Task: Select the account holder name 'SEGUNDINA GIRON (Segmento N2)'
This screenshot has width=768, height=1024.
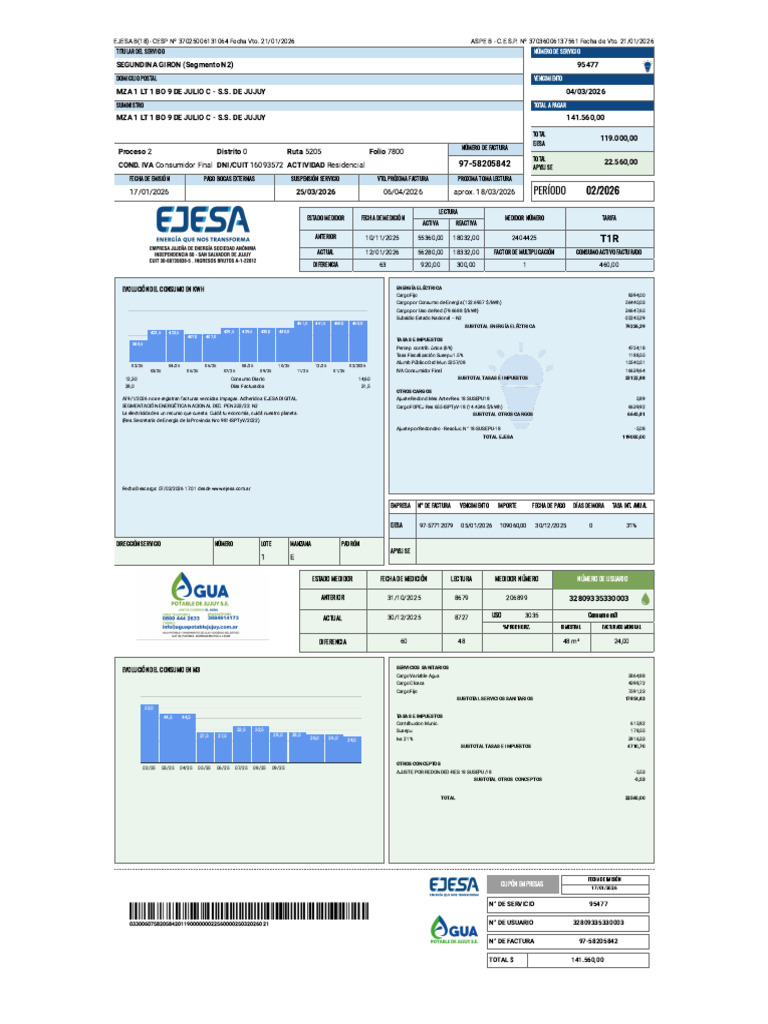Action: (x=174, y=65)
